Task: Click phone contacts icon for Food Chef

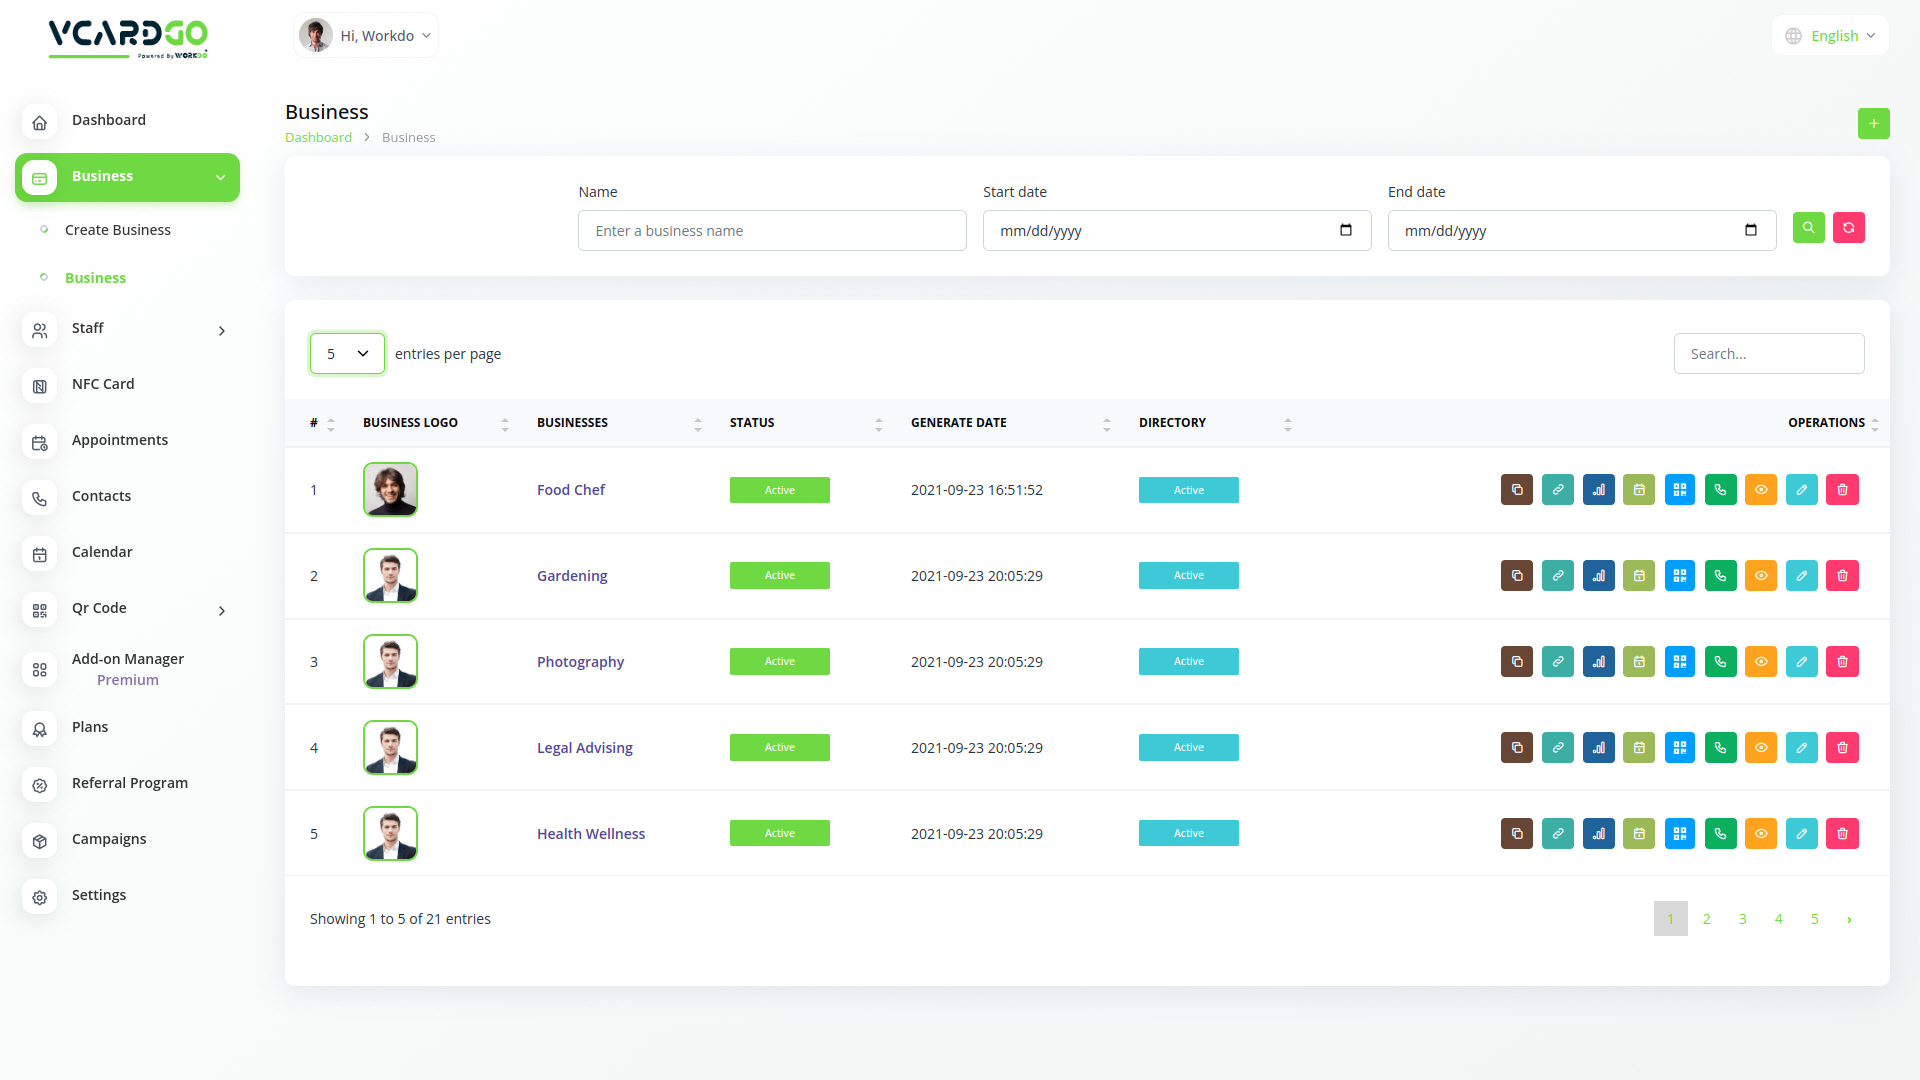Action: click(x=1720, y=490)
